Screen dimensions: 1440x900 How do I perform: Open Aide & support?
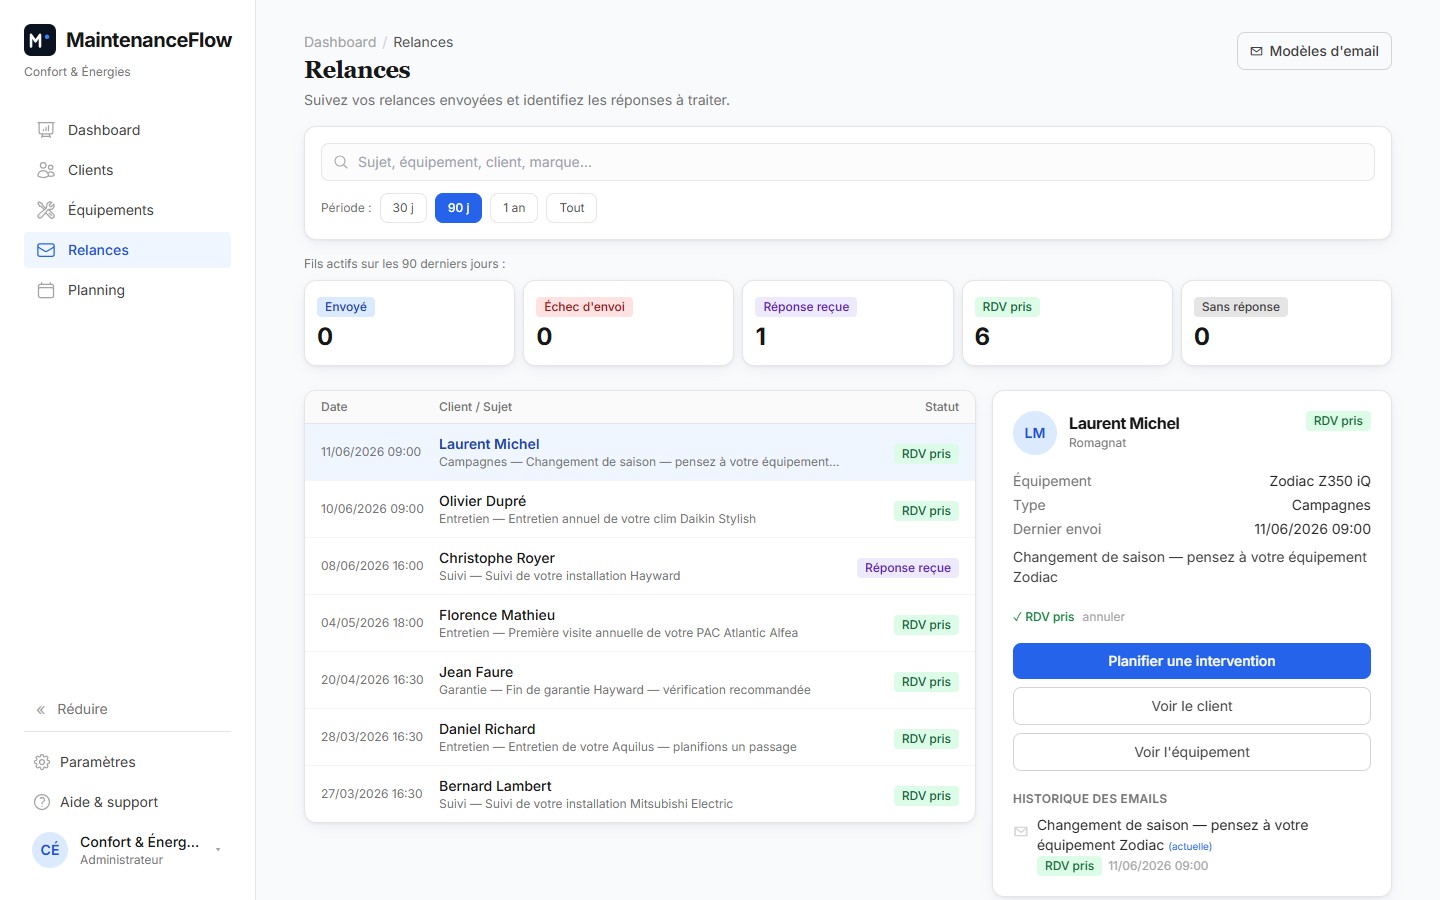pos(127,802)
